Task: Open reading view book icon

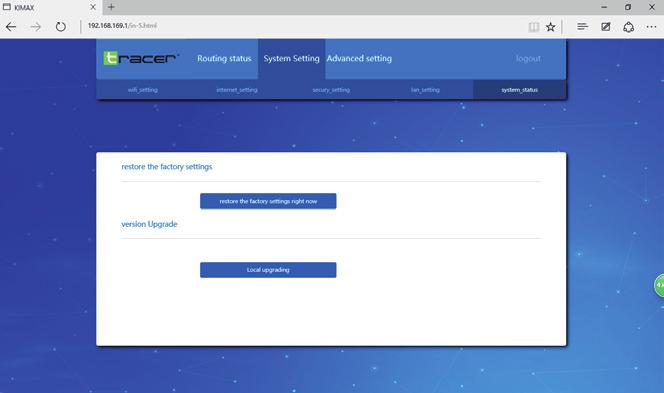Action: [x=534, y=27]
